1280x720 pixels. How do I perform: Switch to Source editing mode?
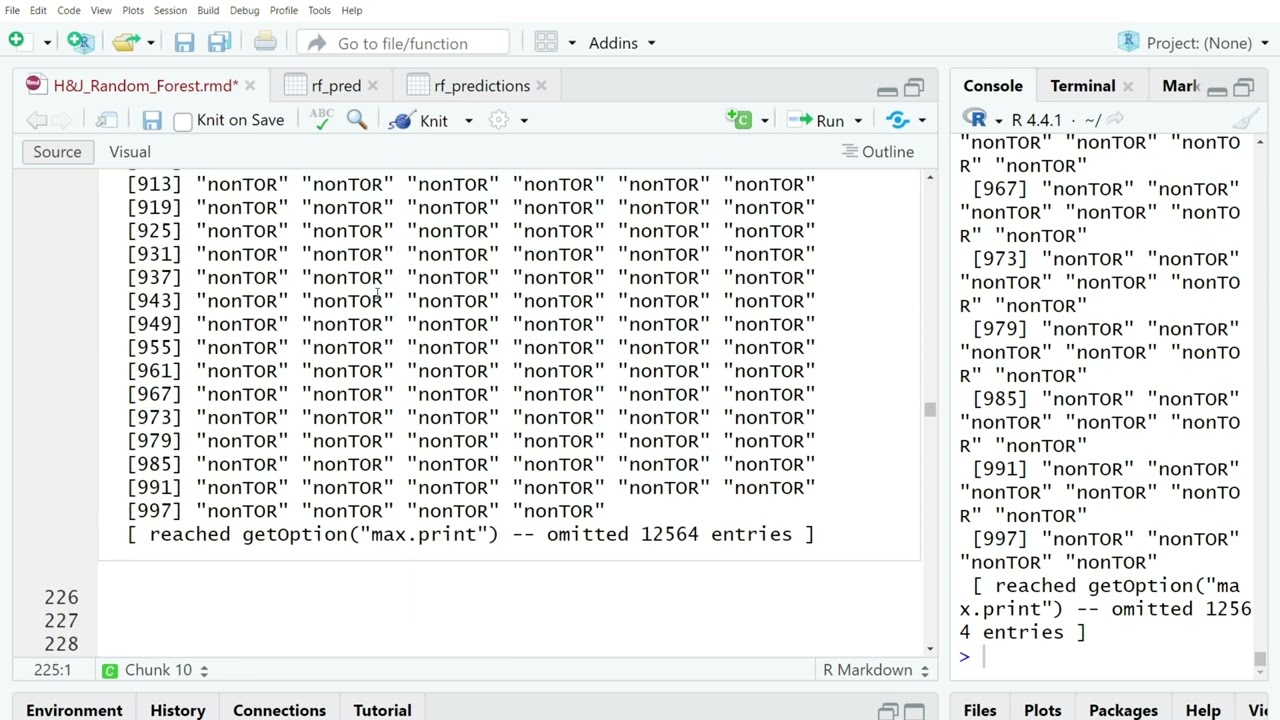click(x=57, y=152)
